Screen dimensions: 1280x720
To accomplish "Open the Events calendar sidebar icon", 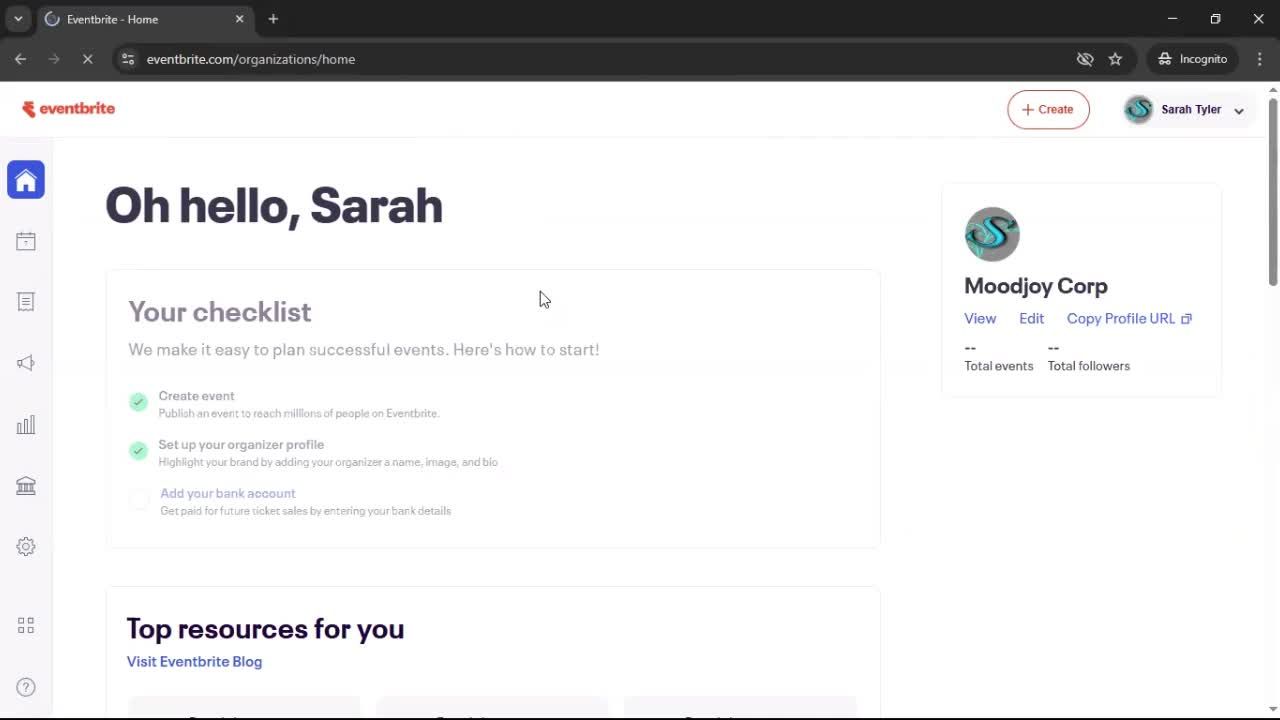I will (26, 241).
